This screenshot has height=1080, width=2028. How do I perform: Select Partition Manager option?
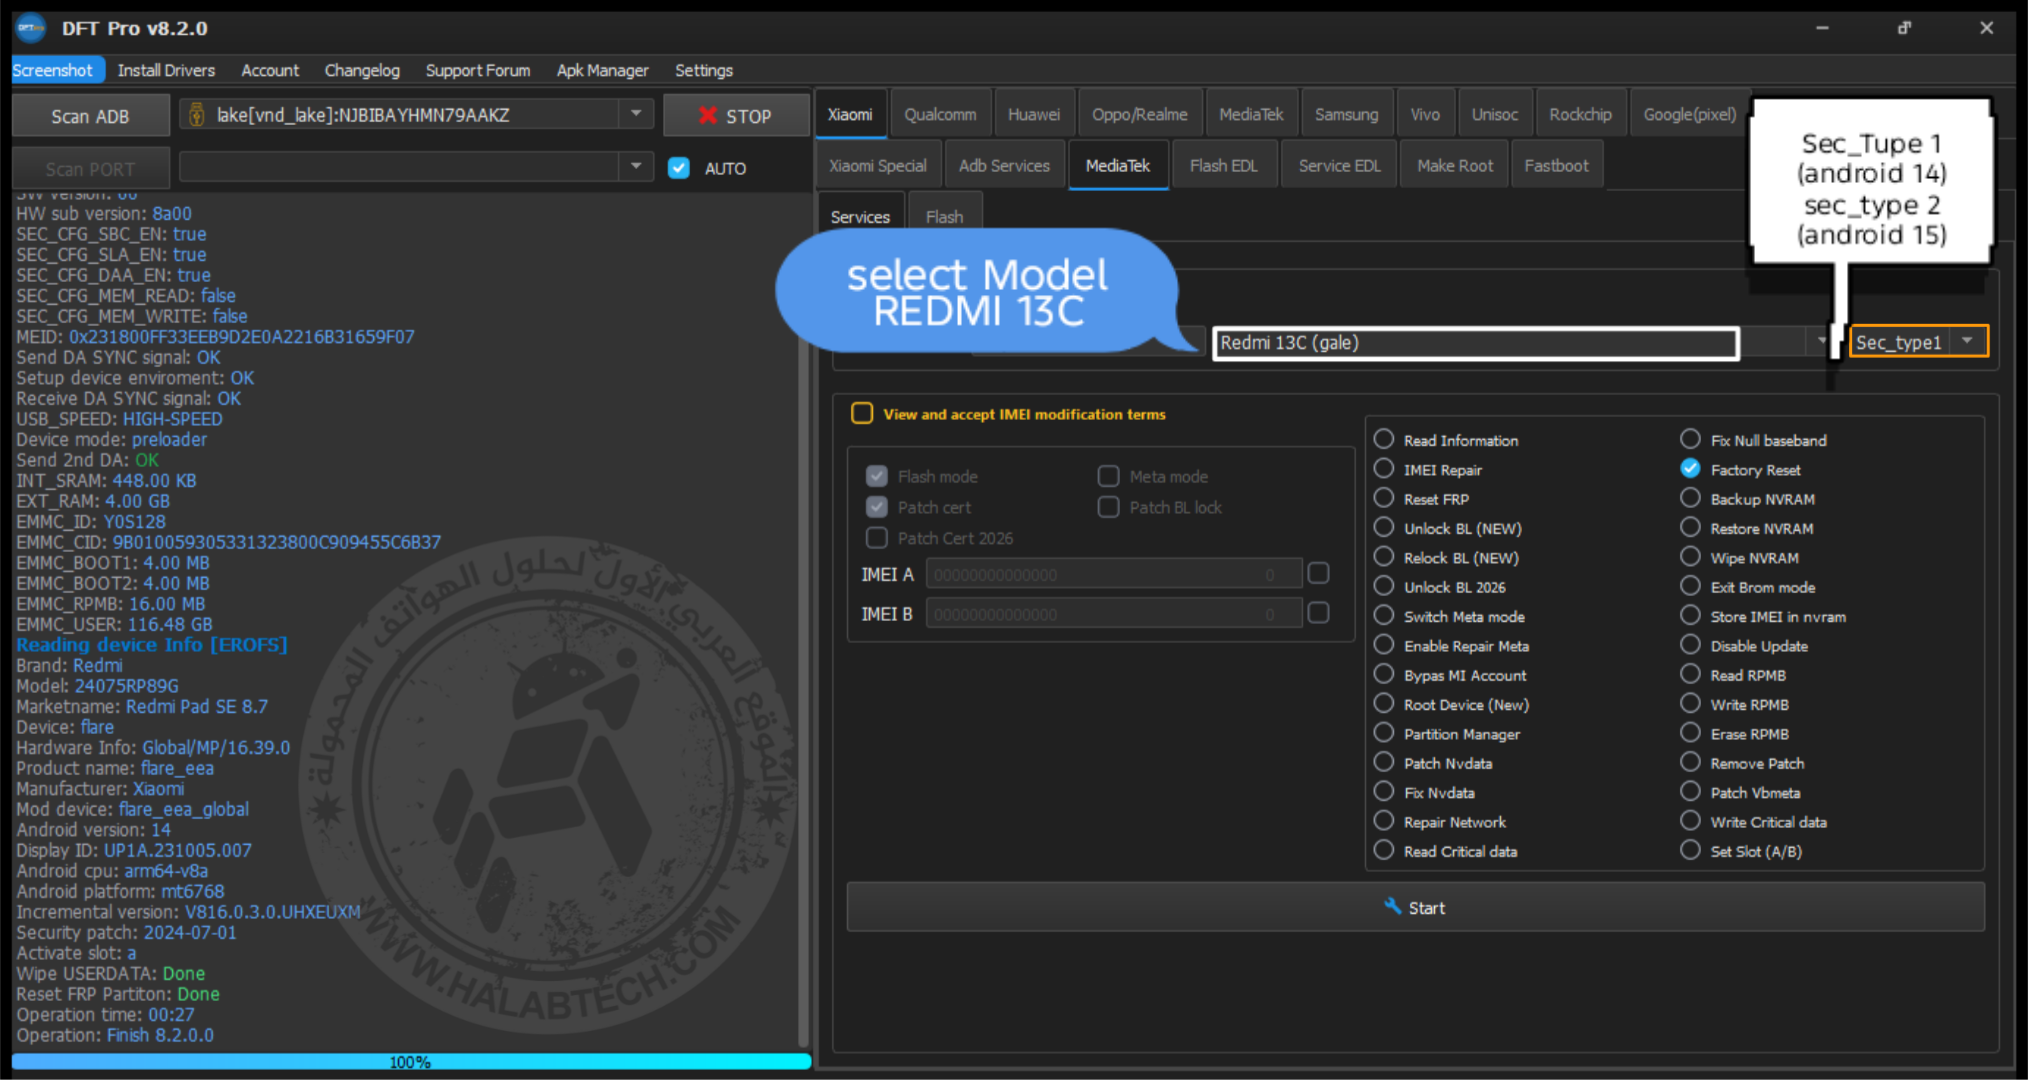click(1384, 733)
